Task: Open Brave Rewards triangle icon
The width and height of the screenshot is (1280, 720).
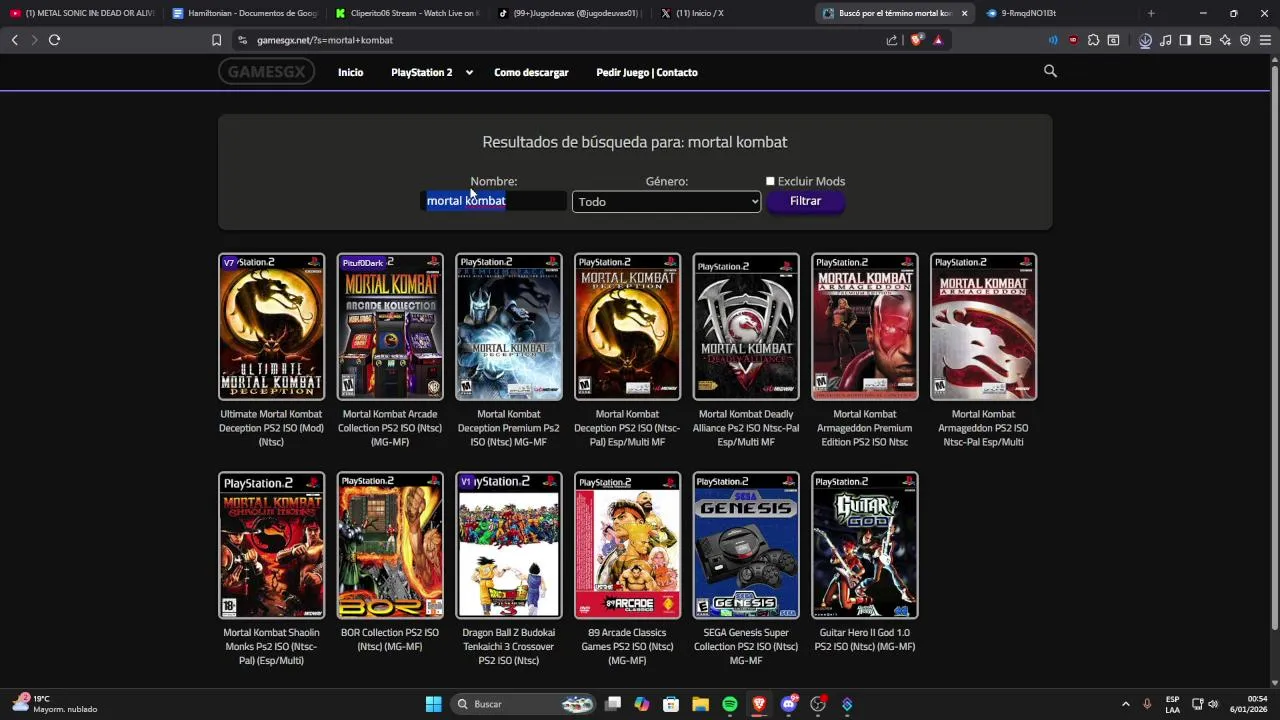Action: coord(938,40)
